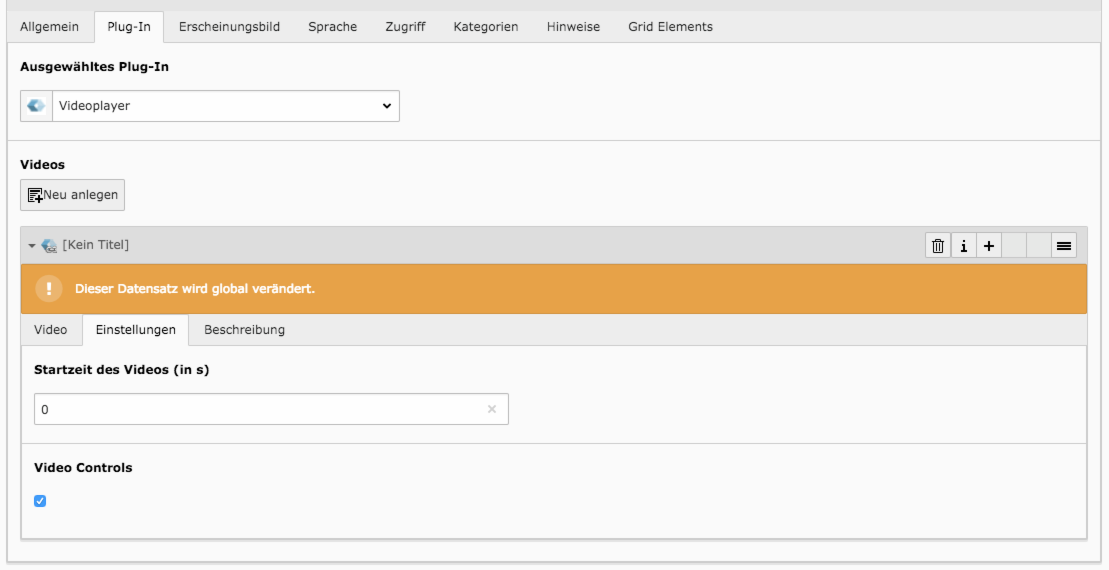Screen dimensions: 1109x570
Task: Switch to the Kategorien tab
Action: (486, 27)
